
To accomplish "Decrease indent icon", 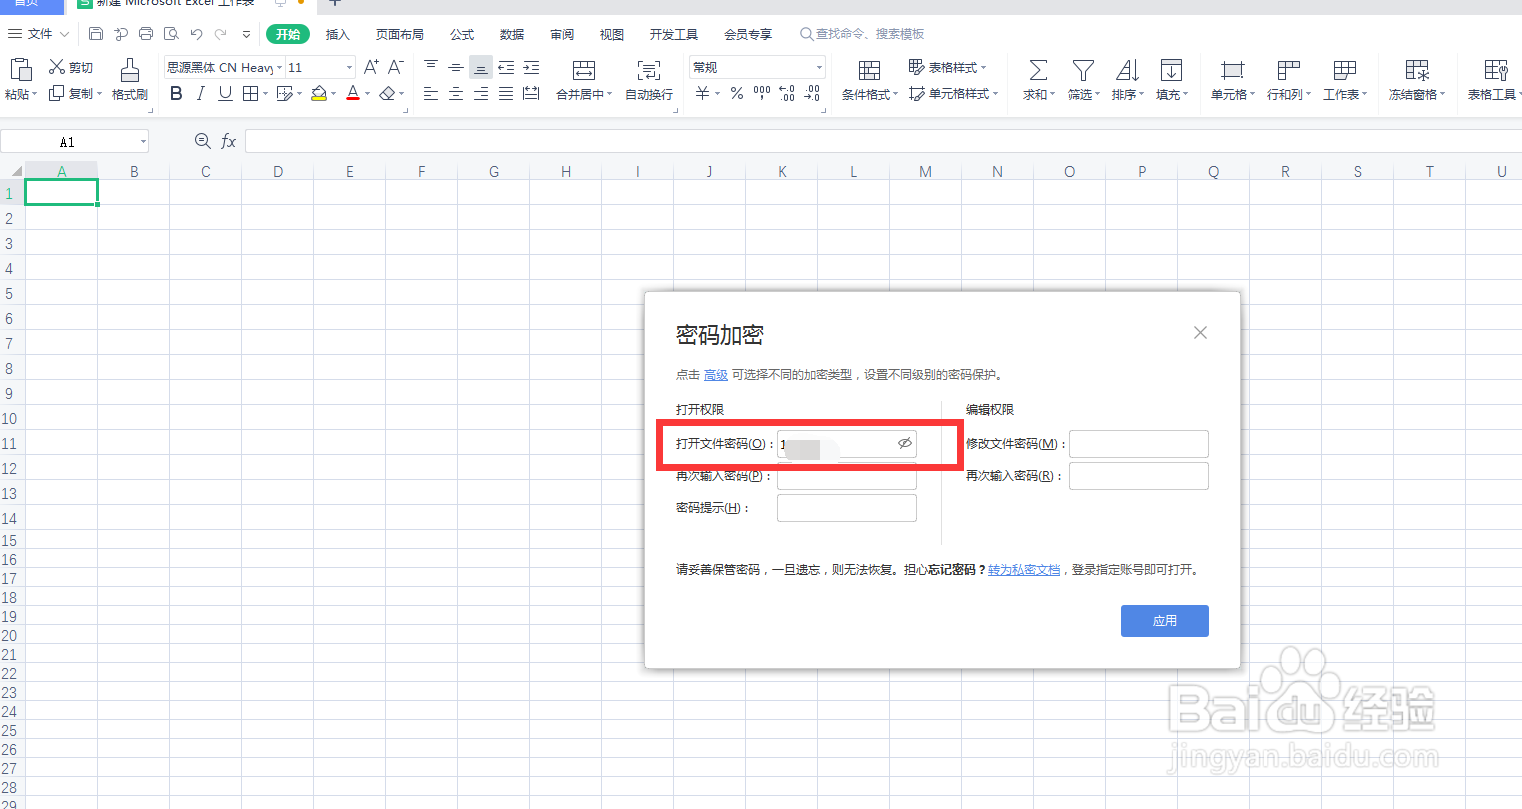I will tap(506, 67).
